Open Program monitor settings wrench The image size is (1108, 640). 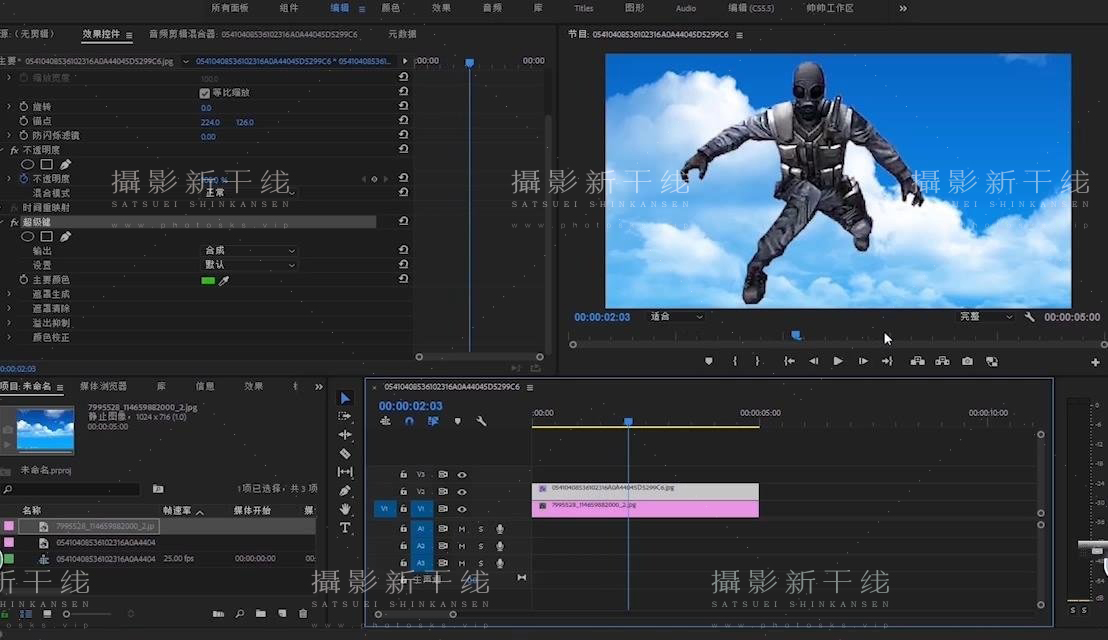tap(1030, 317)
